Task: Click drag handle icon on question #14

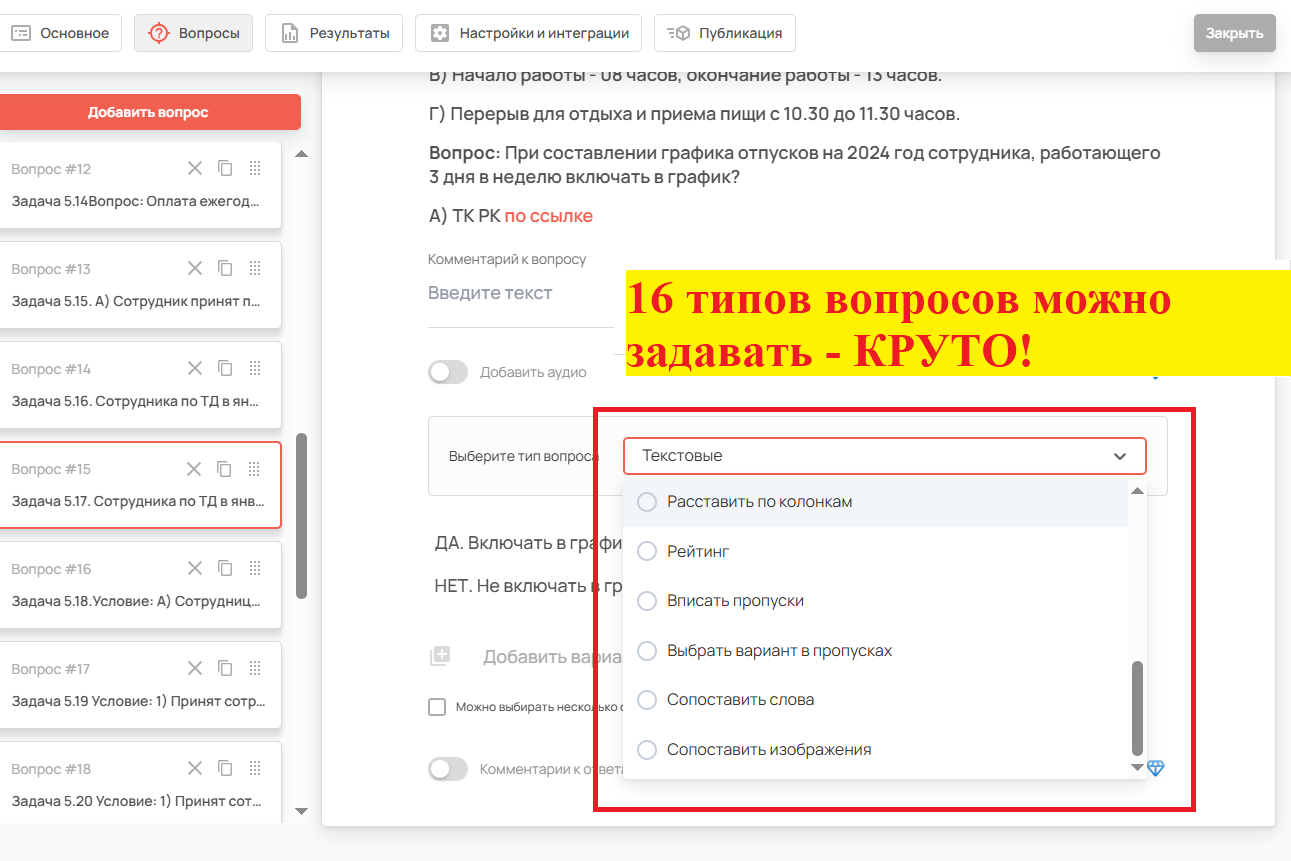Action: click(x=254, y=369)
